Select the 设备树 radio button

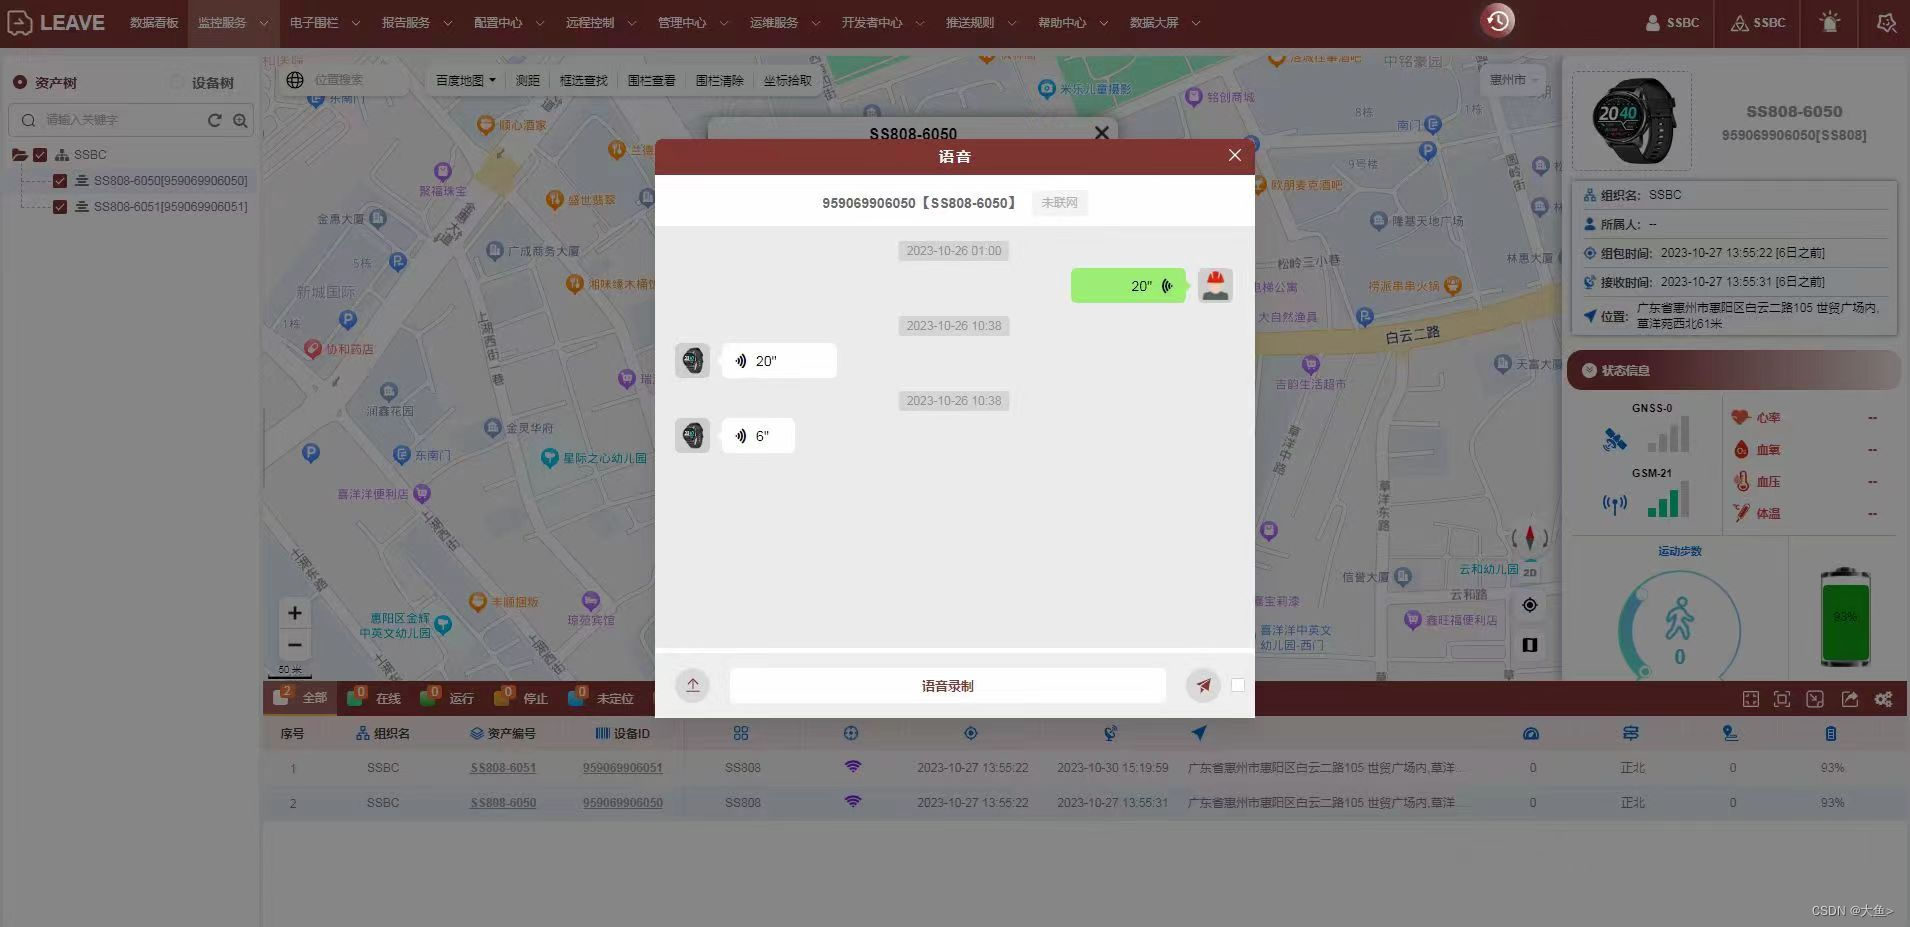pos(177,82)
